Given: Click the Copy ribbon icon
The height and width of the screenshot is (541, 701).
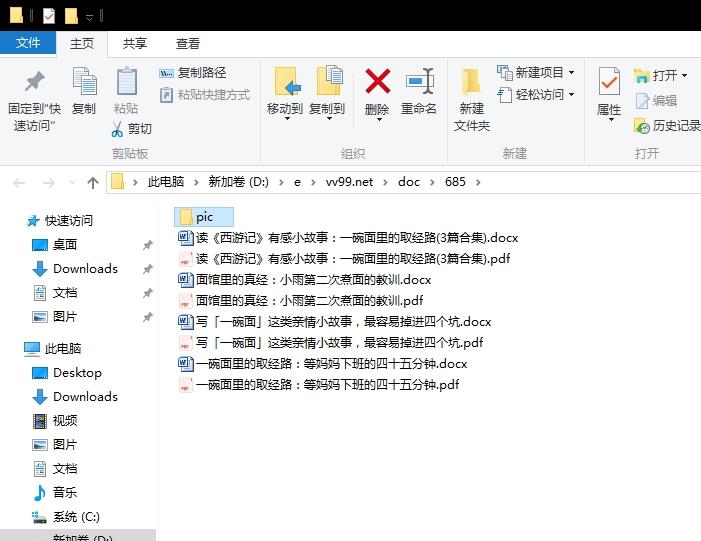Looking at the screenshot, I should (84, 81).
